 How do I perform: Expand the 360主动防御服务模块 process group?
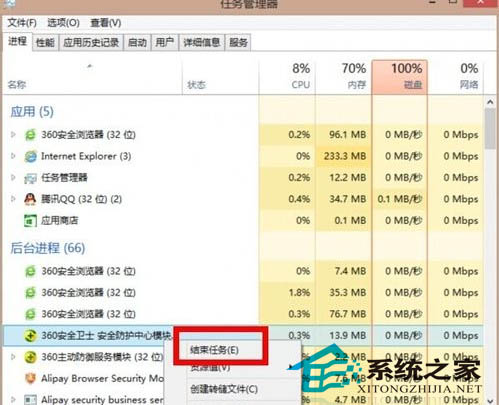13,357
